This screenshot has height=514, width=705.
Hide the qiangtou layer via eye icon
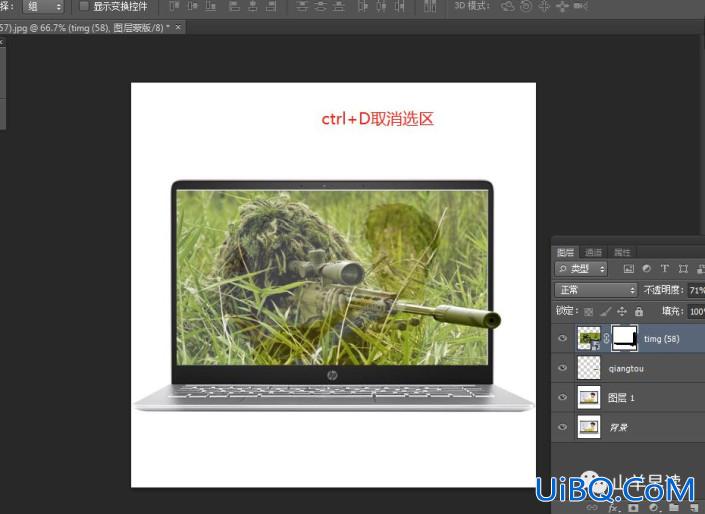click(x=562, y=368)
